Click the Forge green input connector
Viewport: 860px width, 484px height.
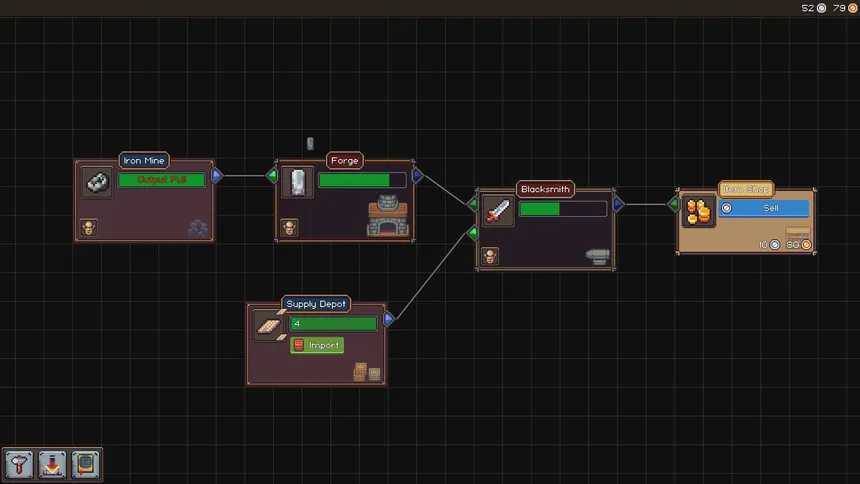[271, 176]
